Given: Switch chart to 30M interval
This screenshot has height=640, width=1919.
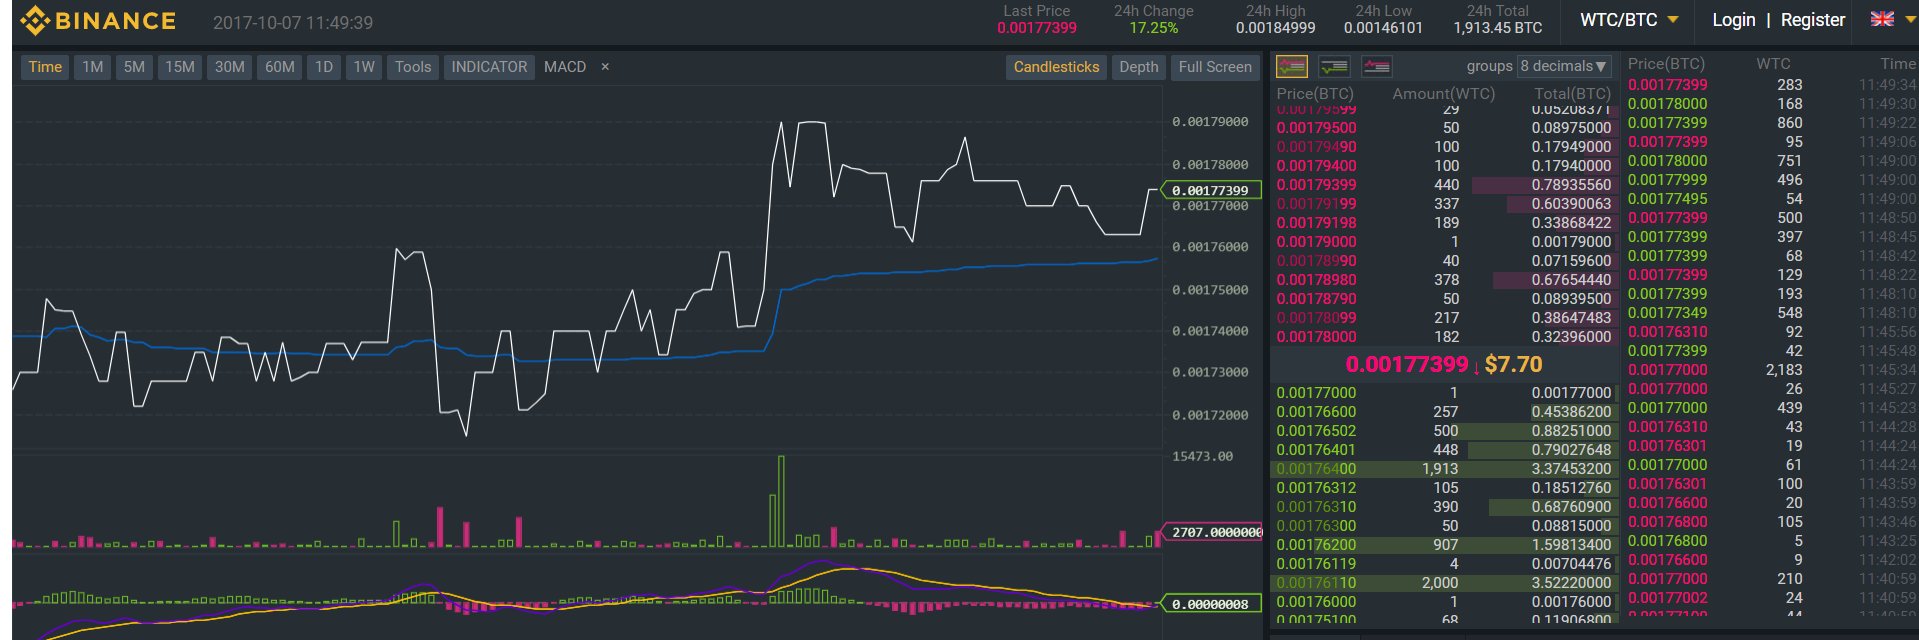Looking at the screenshot, I should (229, 67).
